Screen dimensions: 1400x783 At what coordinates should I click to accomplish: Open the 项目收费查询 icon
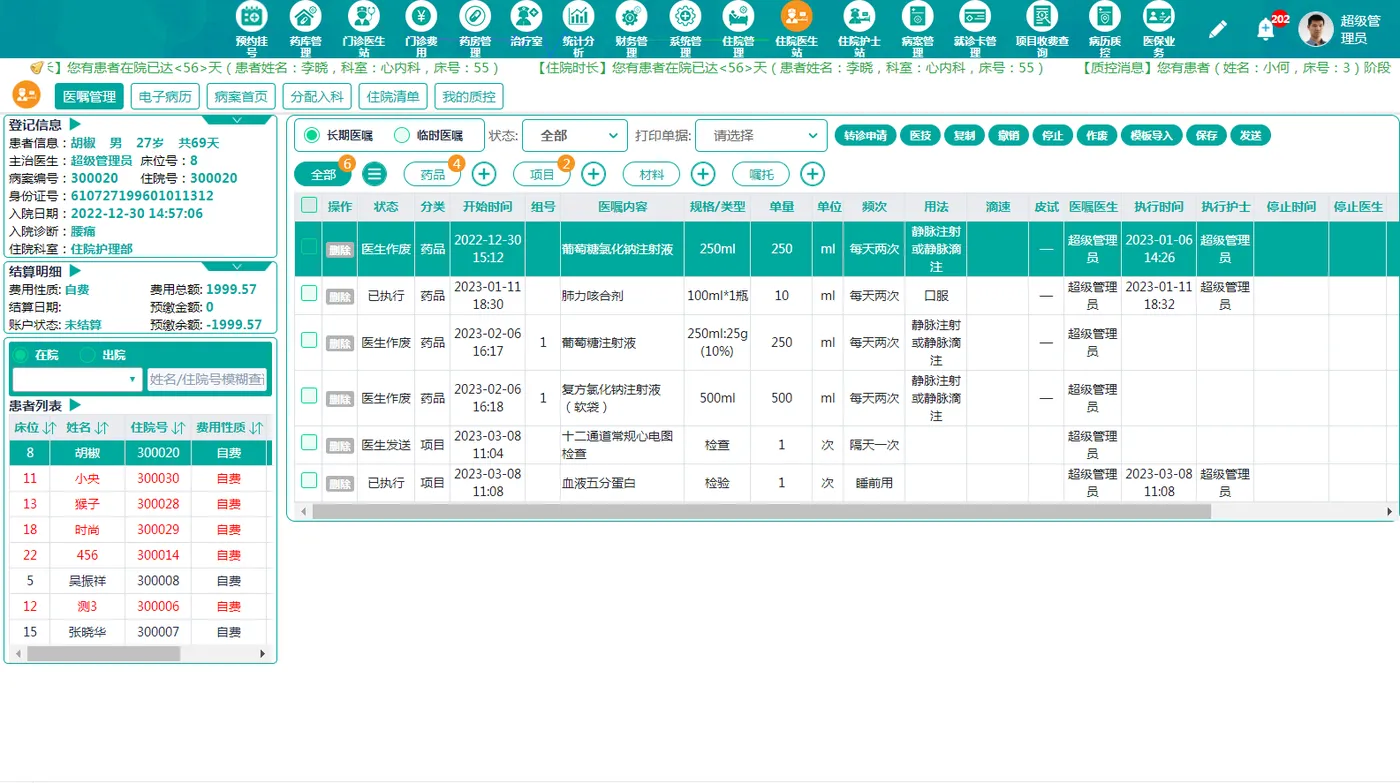1042,16
